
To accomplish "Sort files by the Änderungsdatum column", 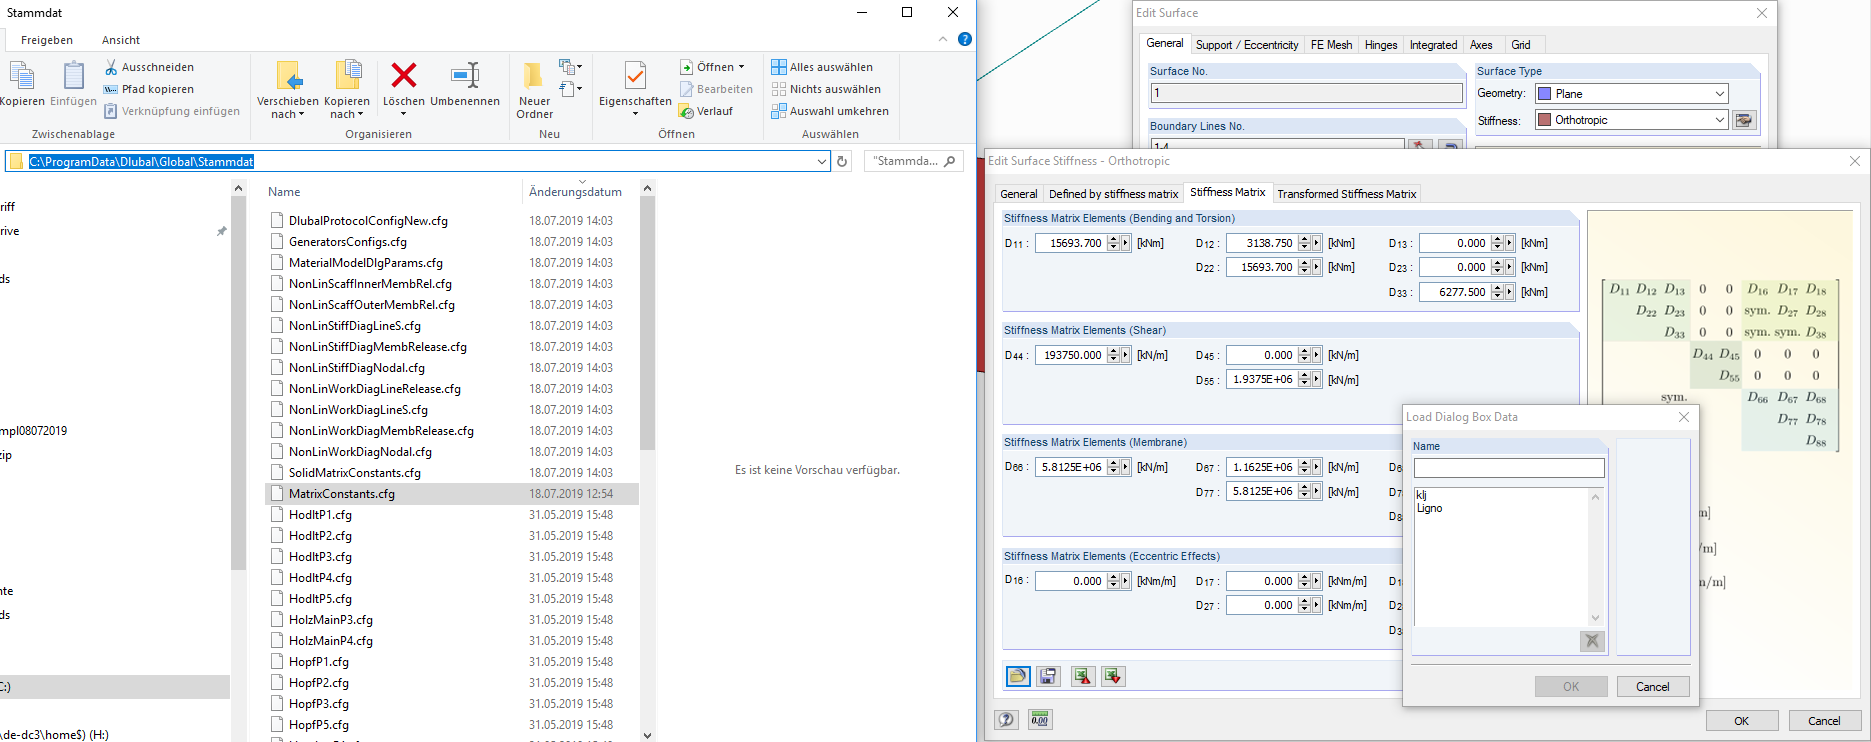I will (575, 192).
